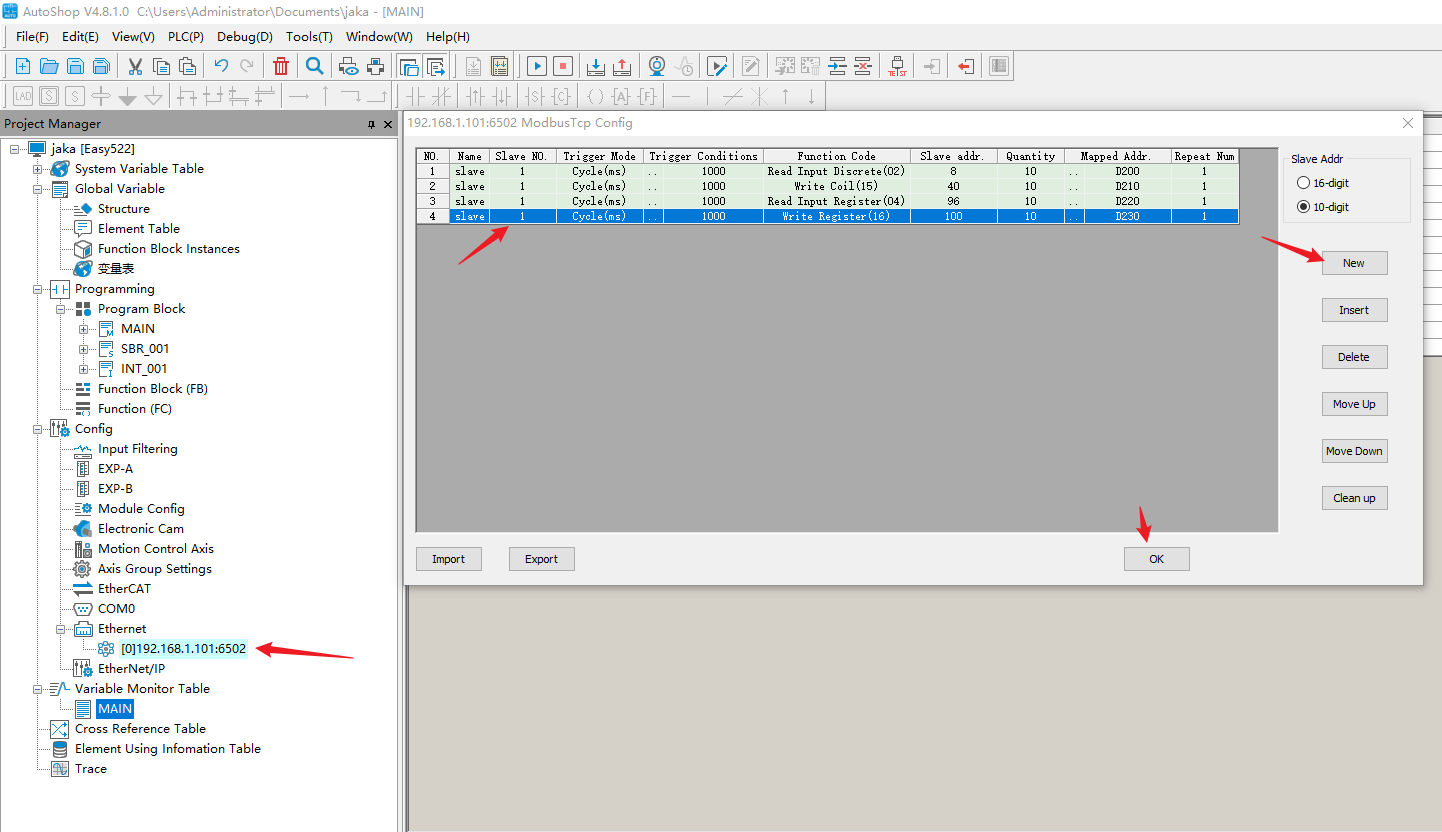Open the PLC(P) menu
Image resolution: width=1442 pixels, height=832 pixels.
coord(185,37)
